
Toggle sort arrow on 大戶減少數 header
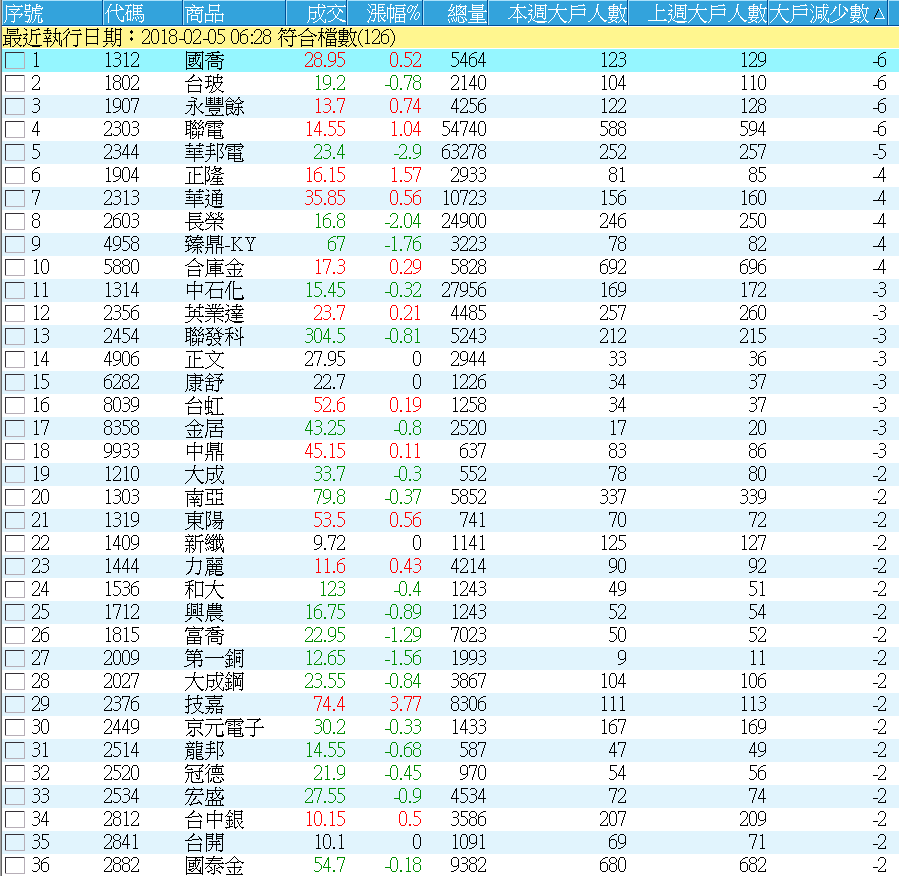point(880,14)
